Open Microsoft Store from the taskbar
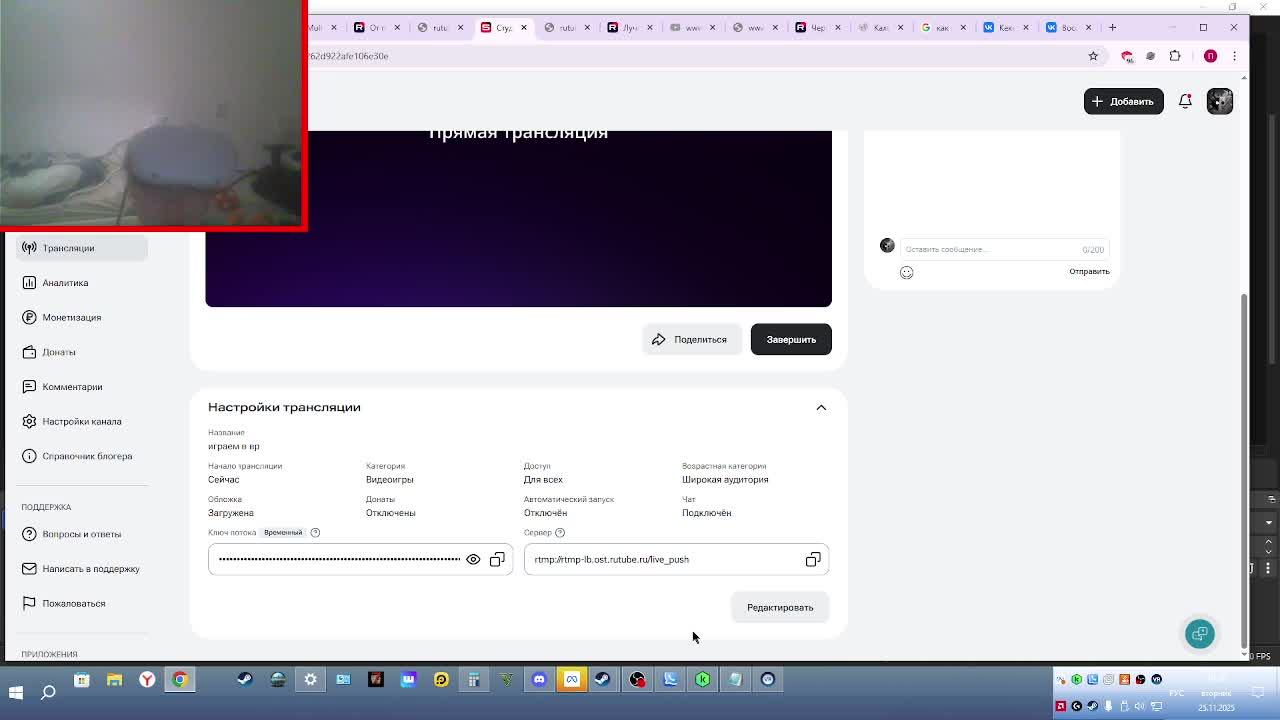The image size is (1280, 720). (82, 680)
